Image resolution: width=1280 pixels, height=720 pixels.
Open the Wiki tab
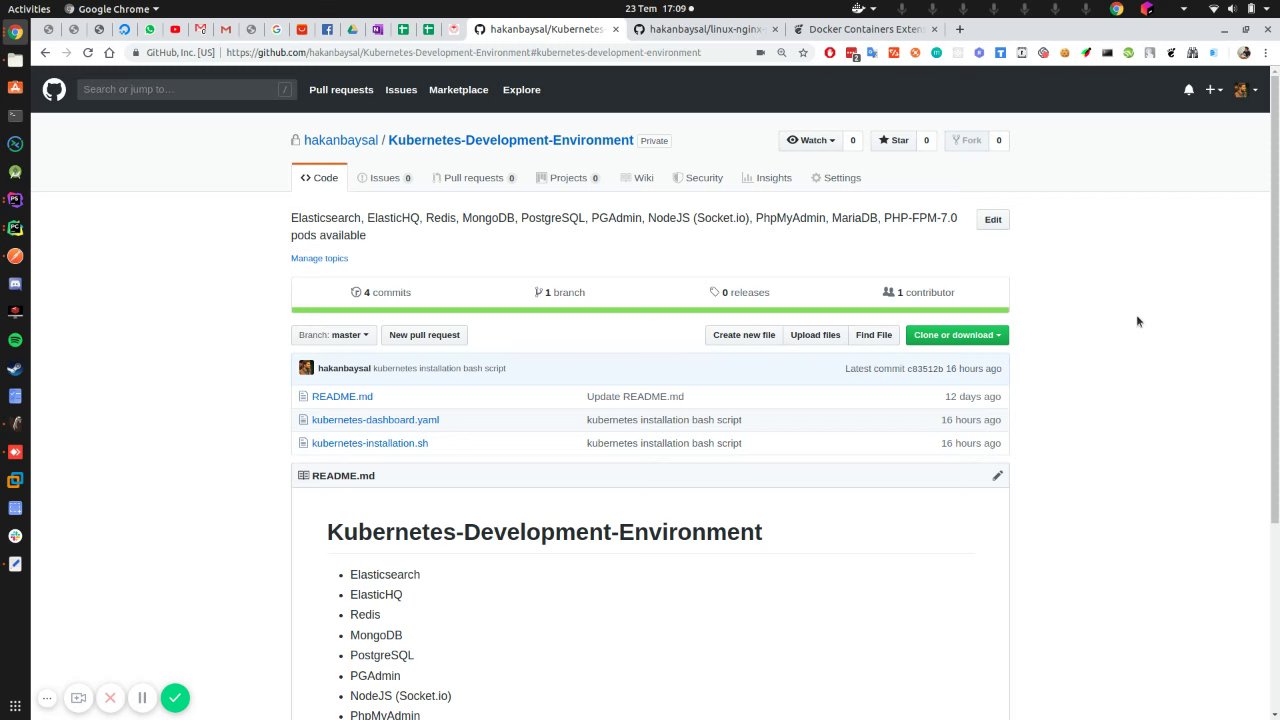(x=637, y=178)
